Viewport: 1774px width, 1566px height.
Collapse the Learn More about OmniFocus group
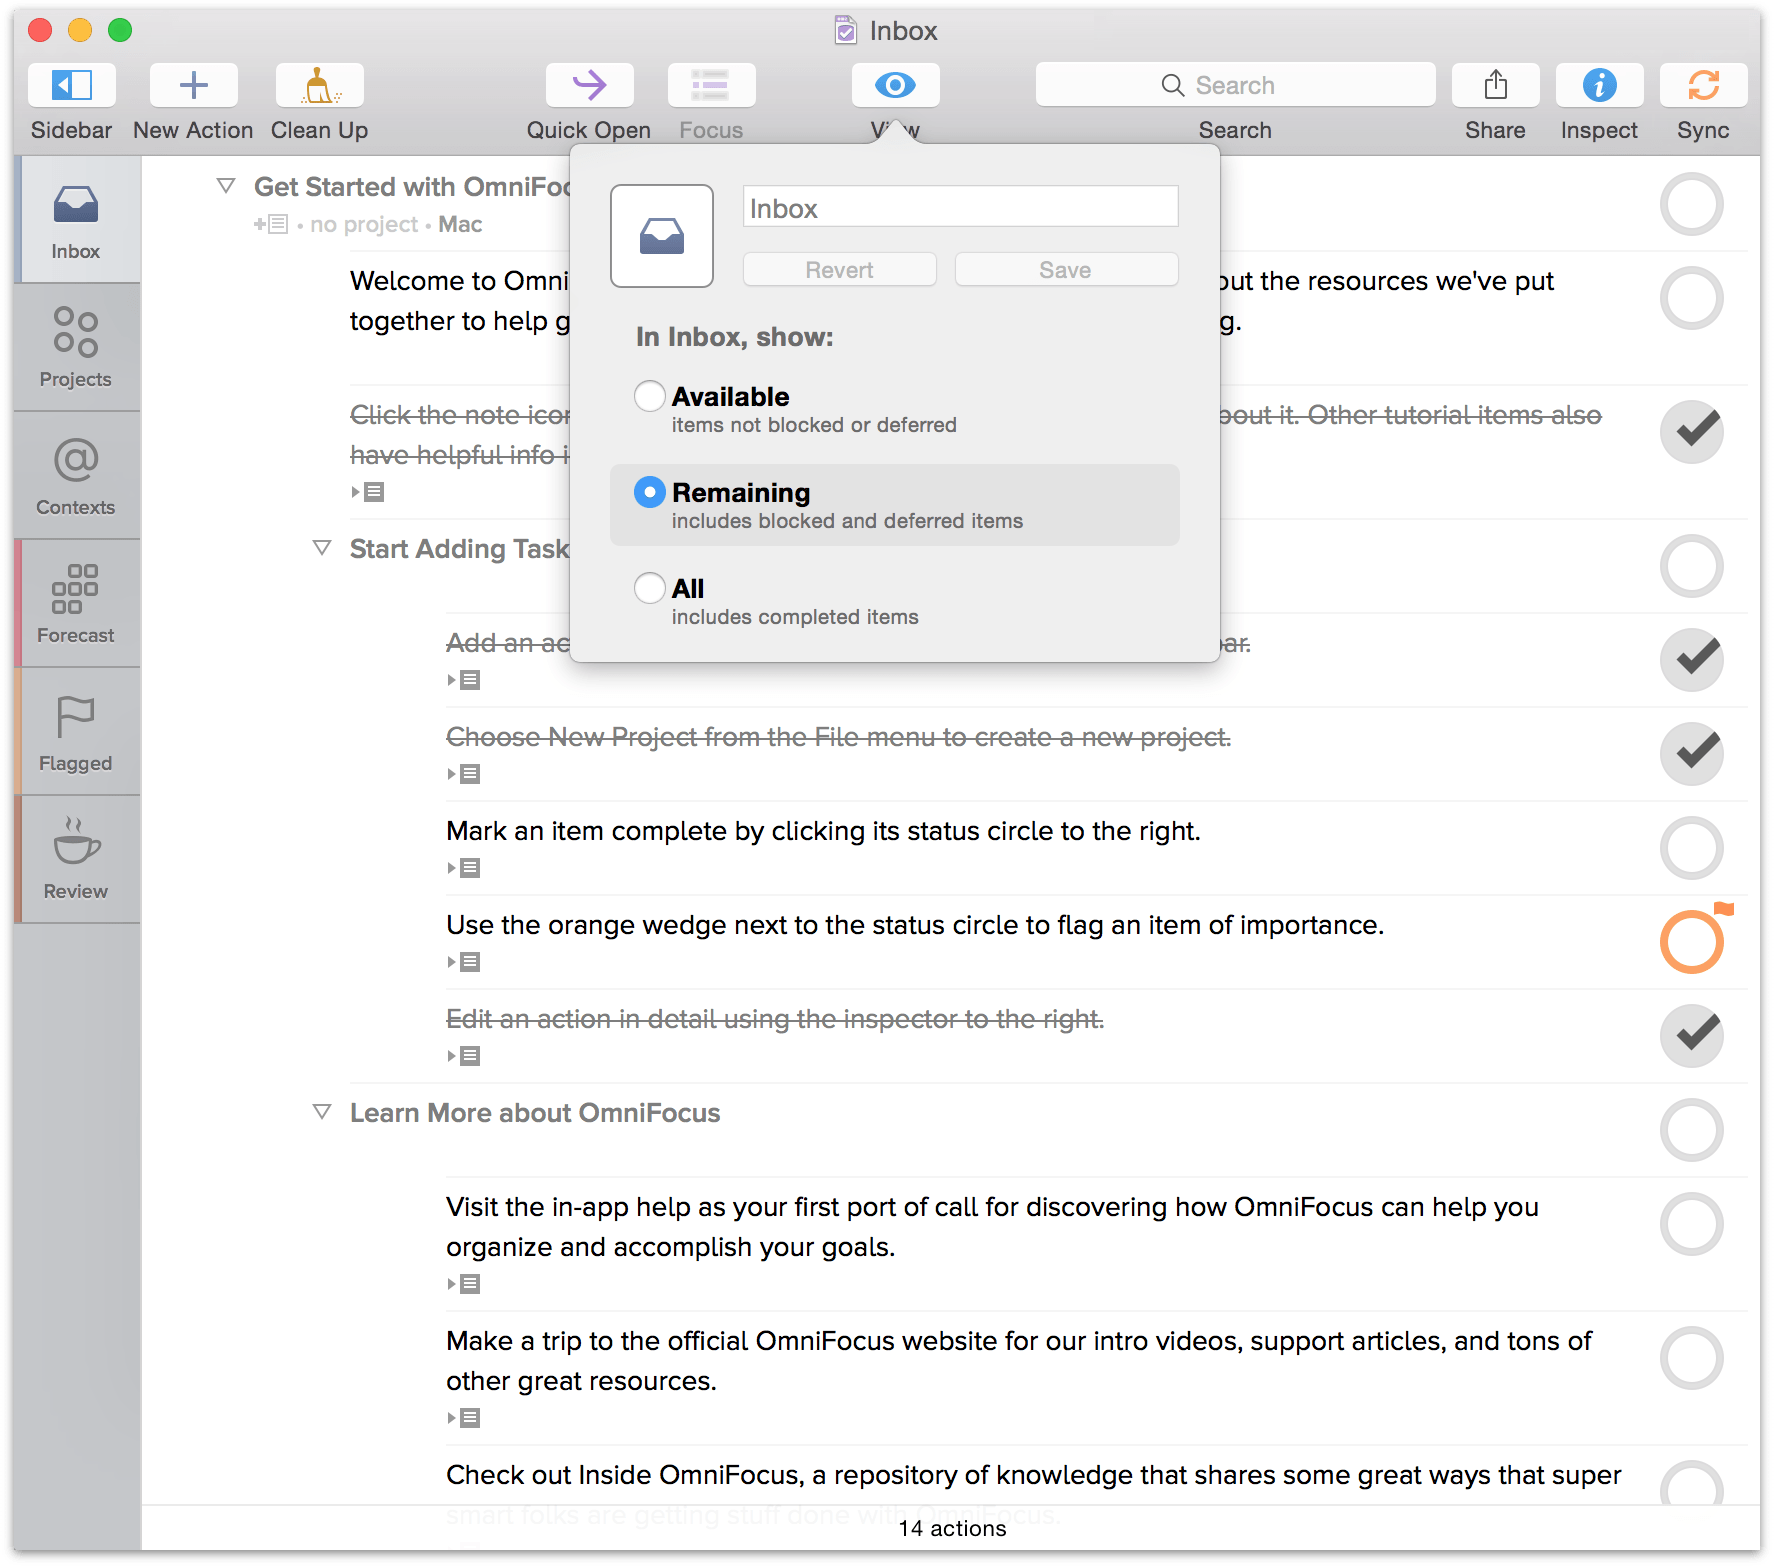[321, 1112]
